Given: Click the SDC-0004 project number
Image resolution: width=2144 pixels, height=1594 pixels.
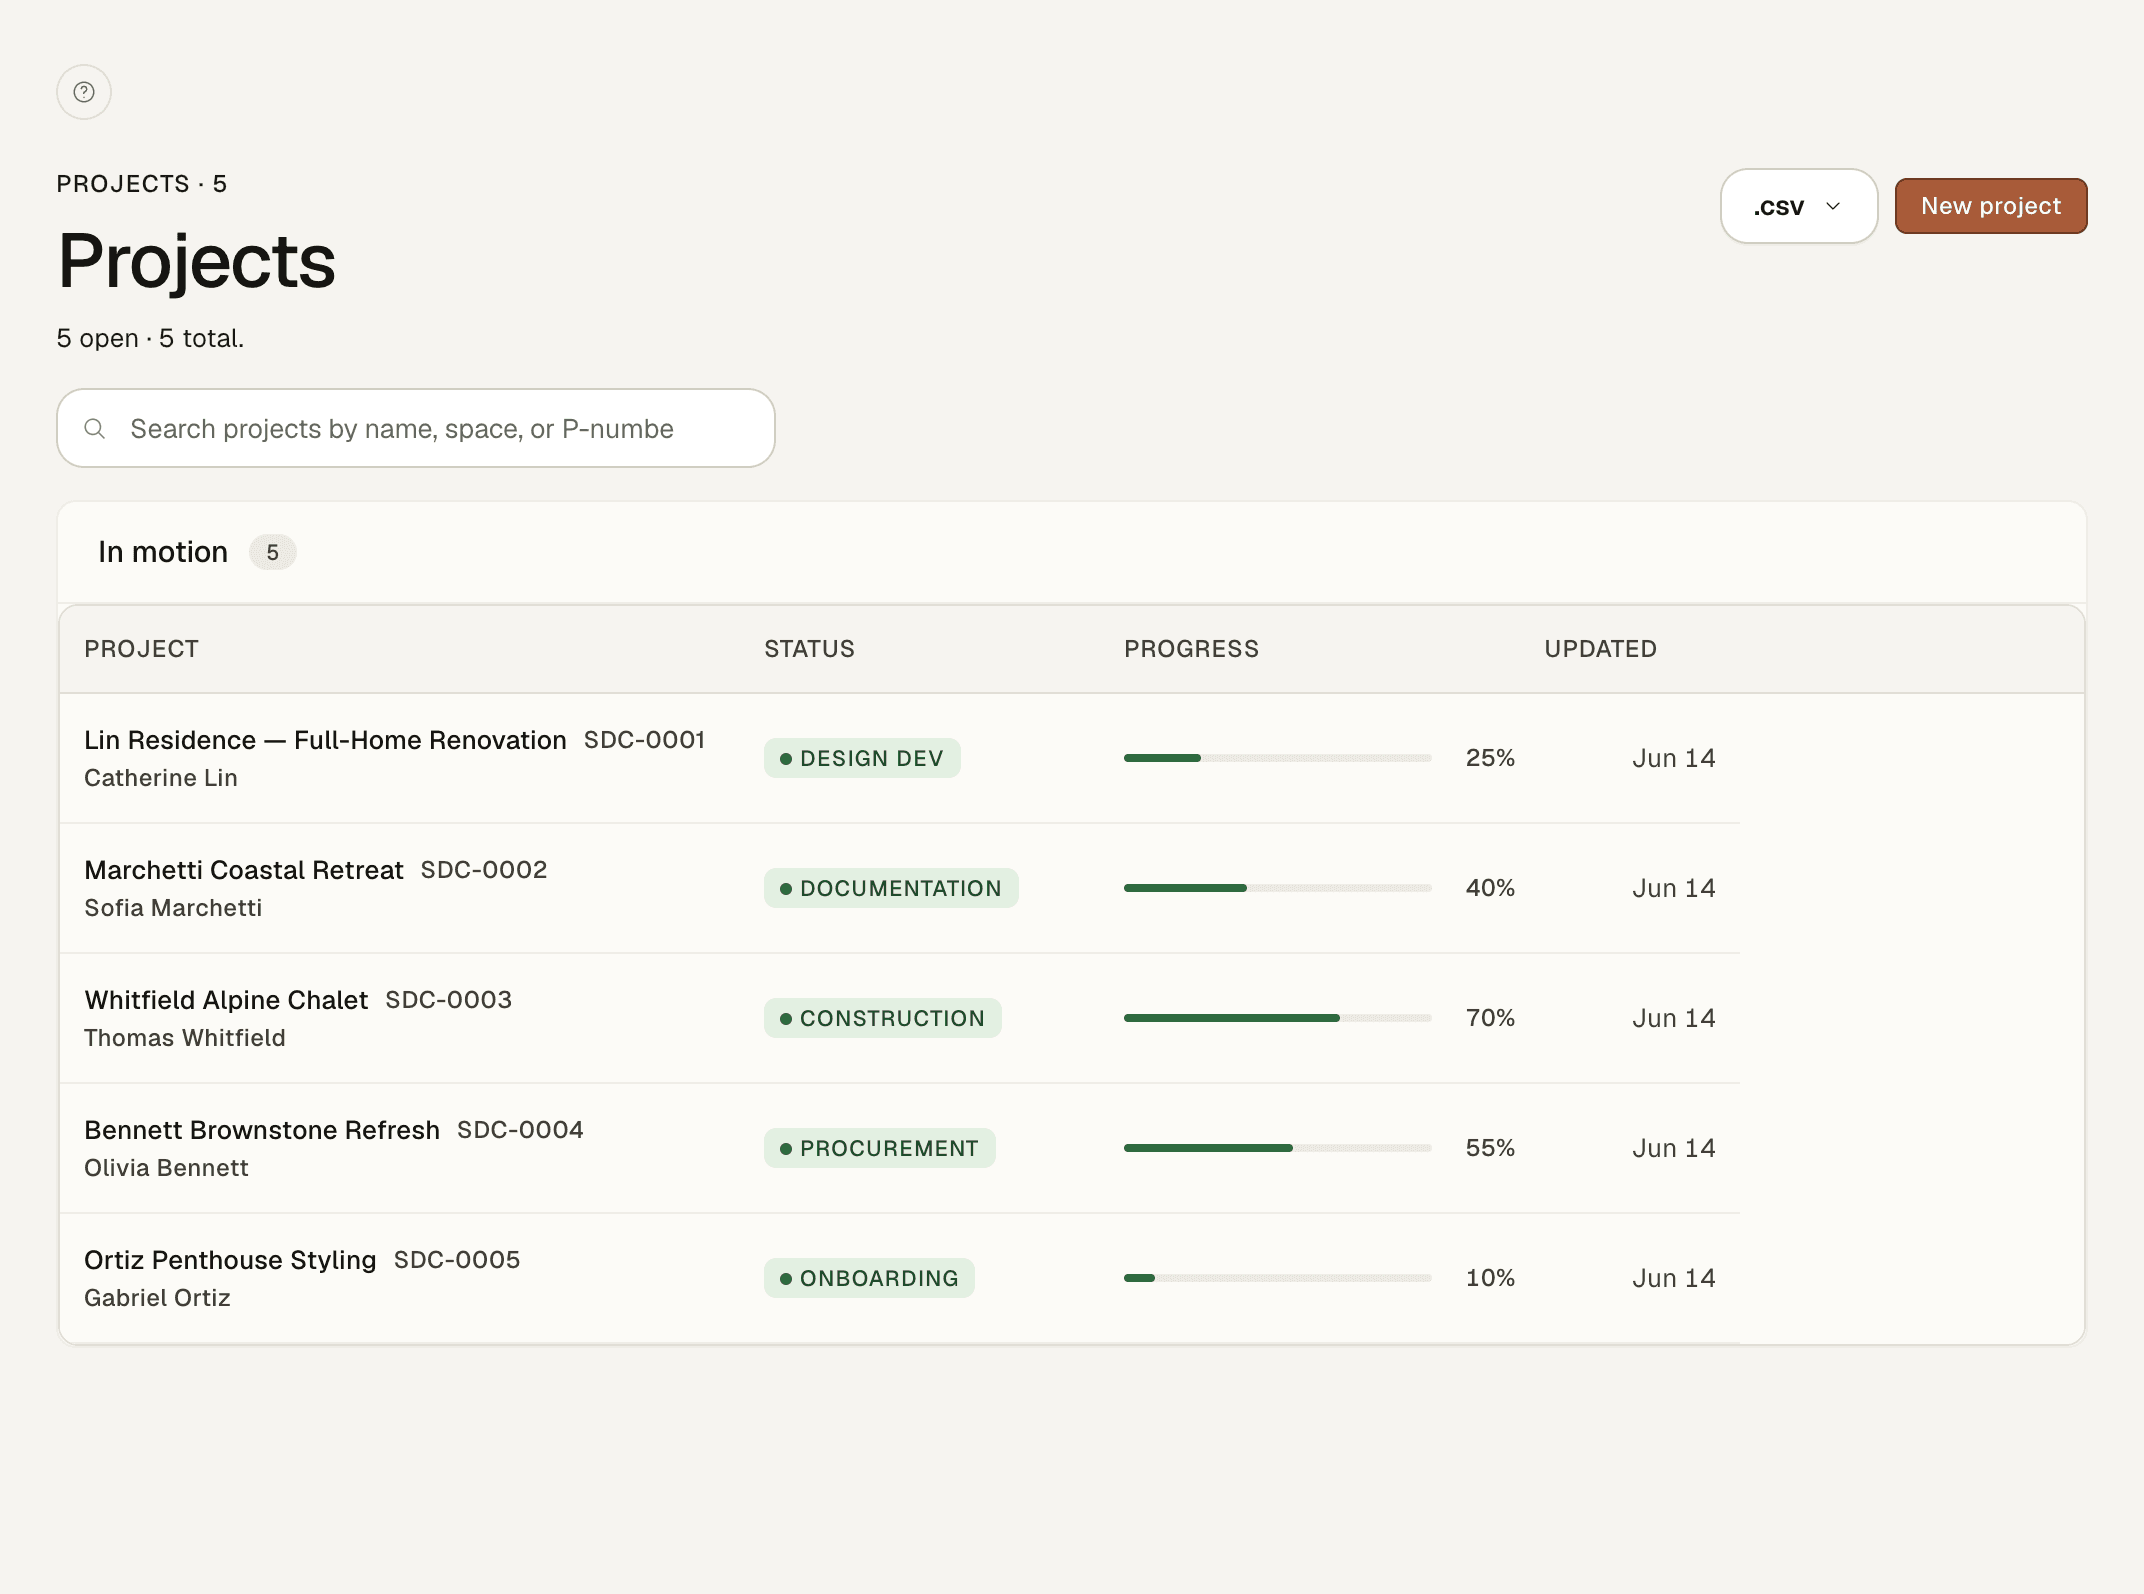Looking at the screenshot, I should 520,1130.
